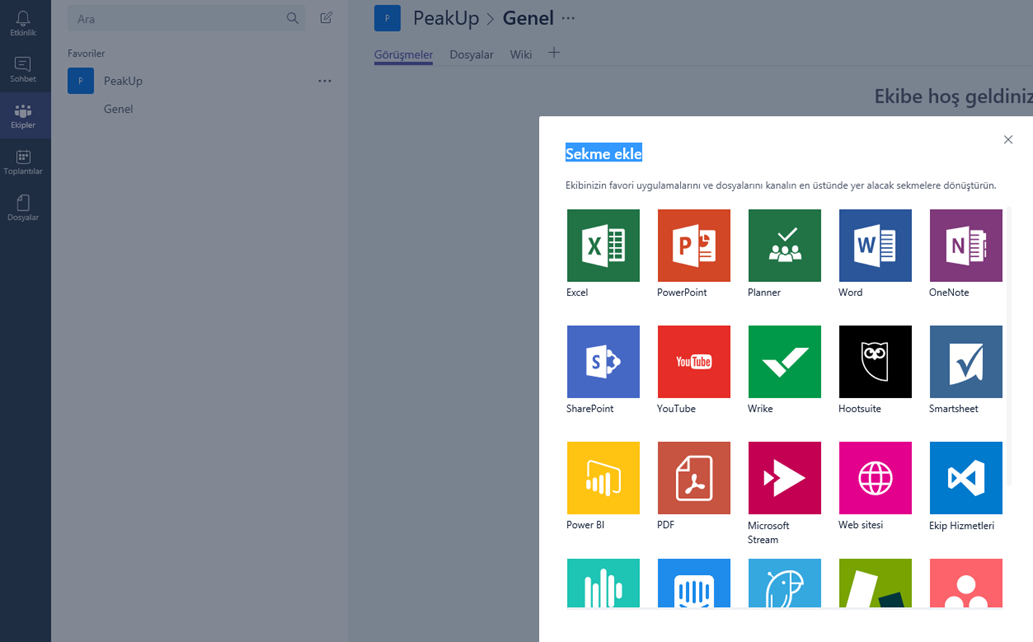
Task: Open Genel channel options in header
Action: click(x=568, y=18)
